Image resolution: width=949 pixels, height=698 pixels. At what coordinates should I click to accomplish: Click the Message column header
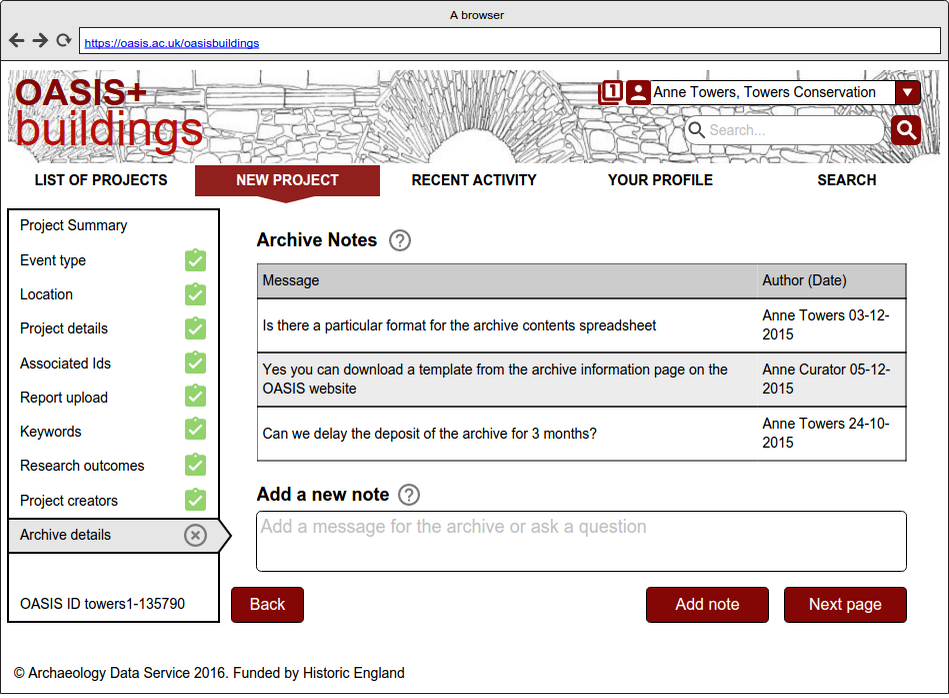[x=507, y=281]
